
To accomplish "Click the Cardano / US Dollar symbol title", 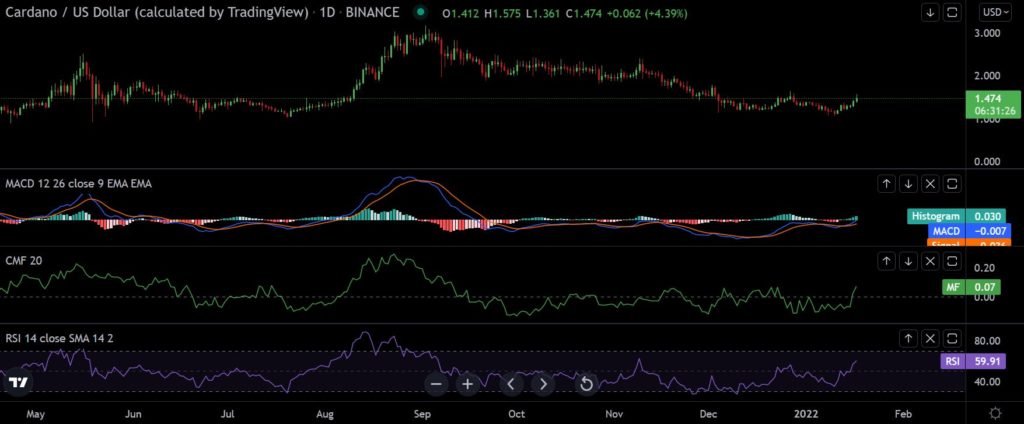I will coord(157,12).
